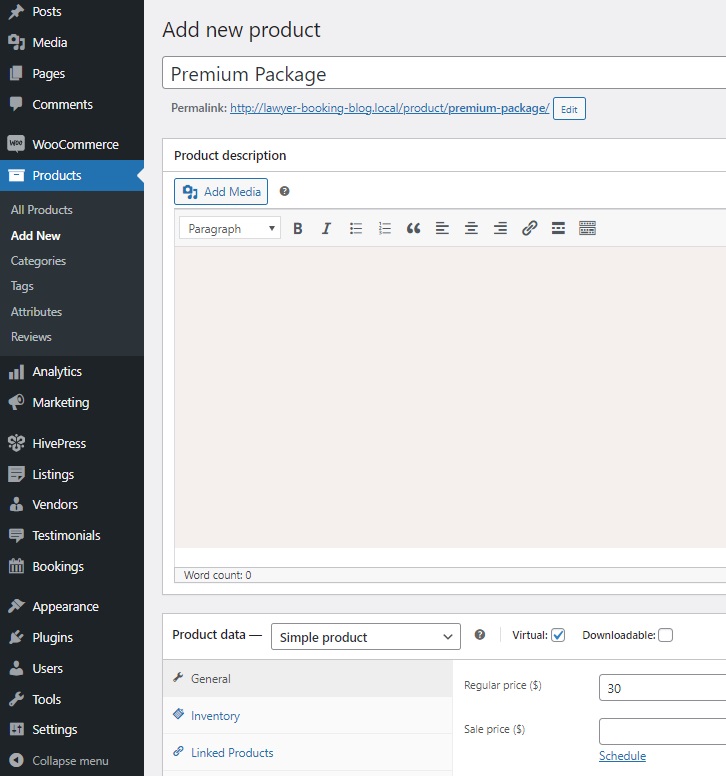The height and width of the screenshot is (776, 726).
Task: Align text left
Action: [442, 229]
